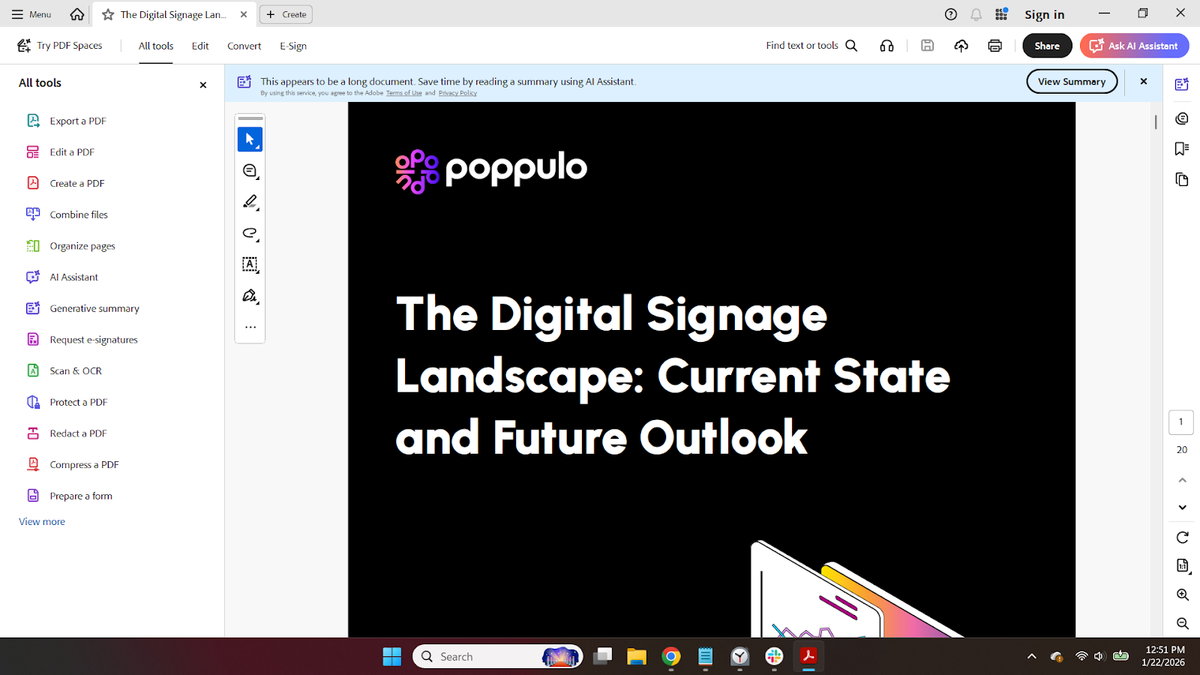The width and height of the screenshot is (1200, 675).
Task: Zoom in using the magnifier plus icon
Action: point(1182,594)
